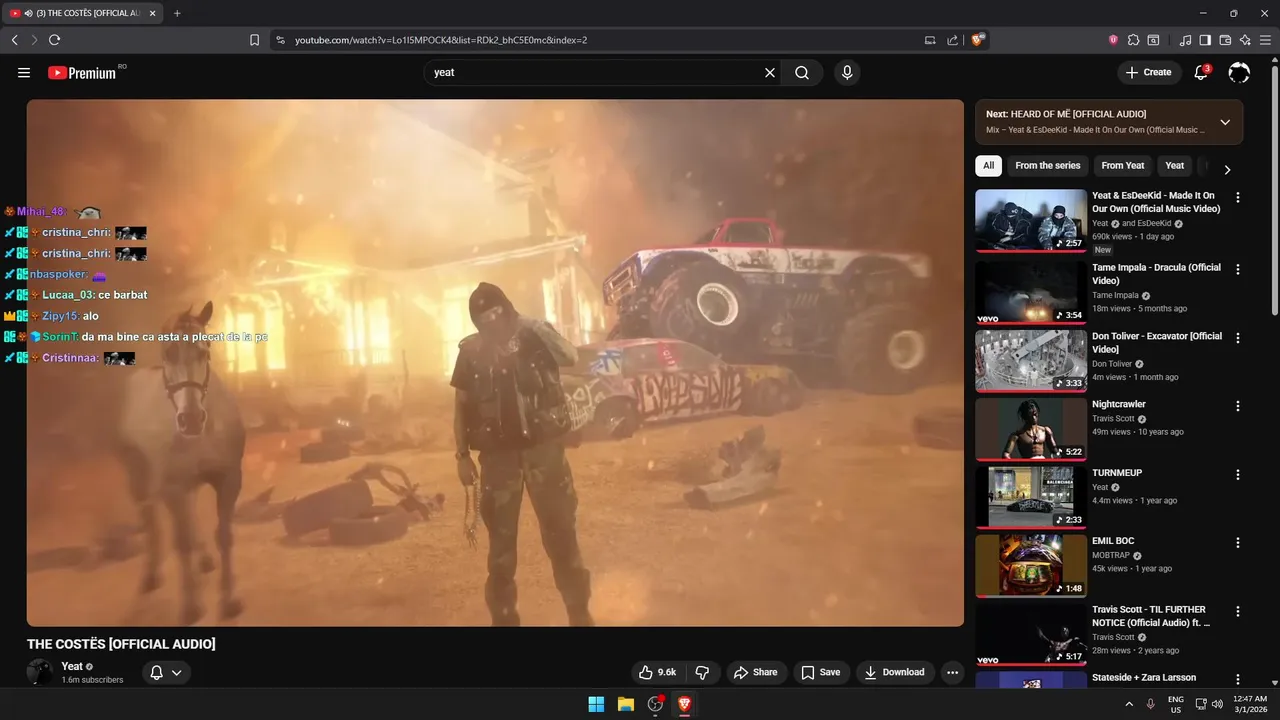Open EMIL BOC video title
Viewport: 1280px width, 720px height.
point(1115,541)
